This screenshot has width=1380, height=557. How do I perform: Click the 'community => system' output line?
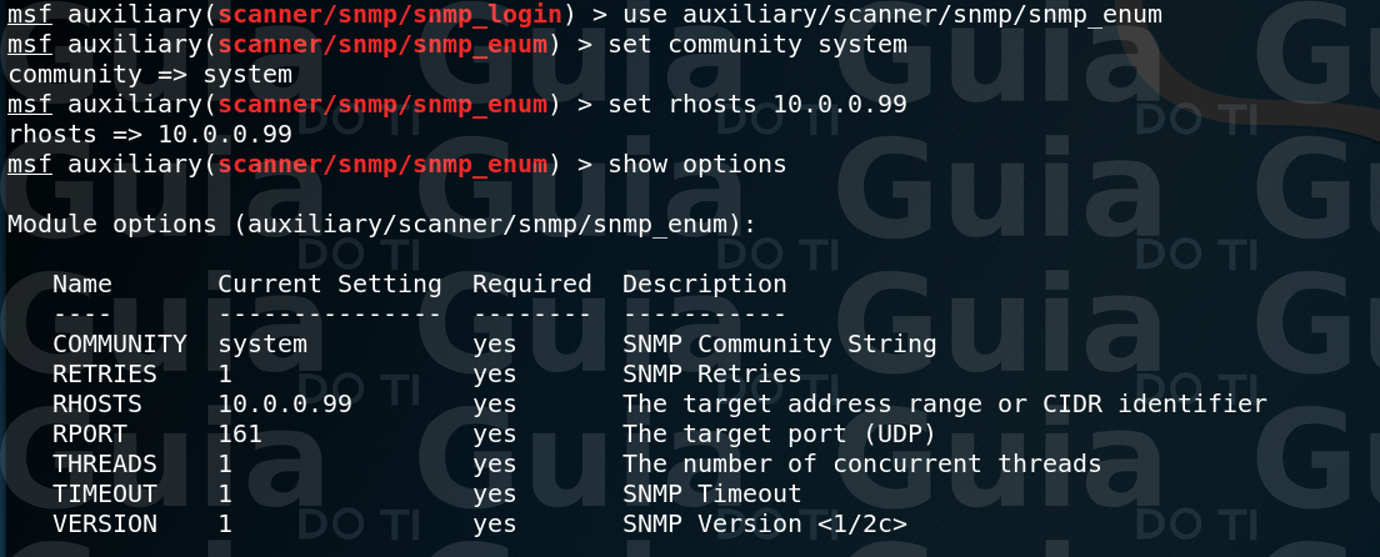pyautogui.click(x=150, y=75)
